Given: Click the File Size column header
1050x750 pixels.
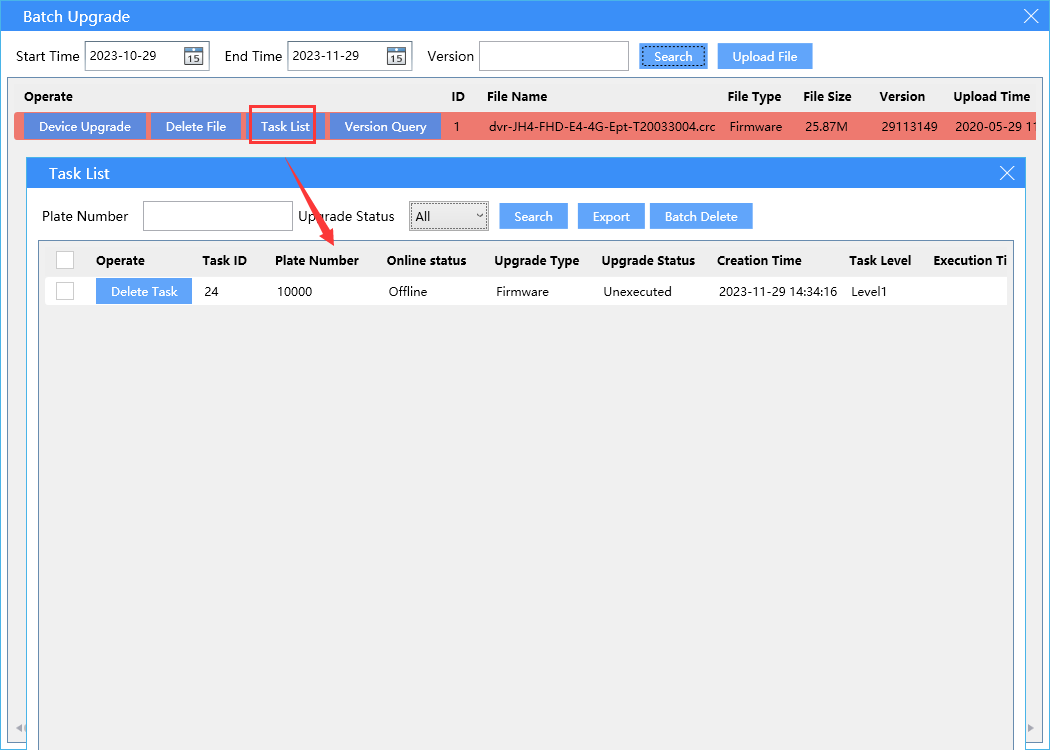Looking at the screenshot, I should coord(827,96).
